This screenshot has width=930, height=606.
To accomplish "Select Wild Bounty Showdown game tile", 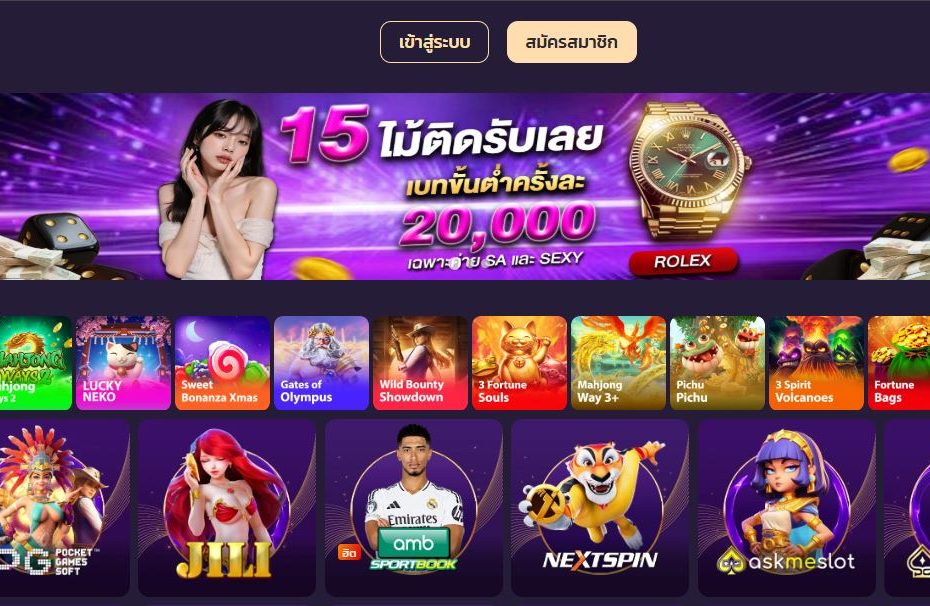I will (x=421, y=363).
